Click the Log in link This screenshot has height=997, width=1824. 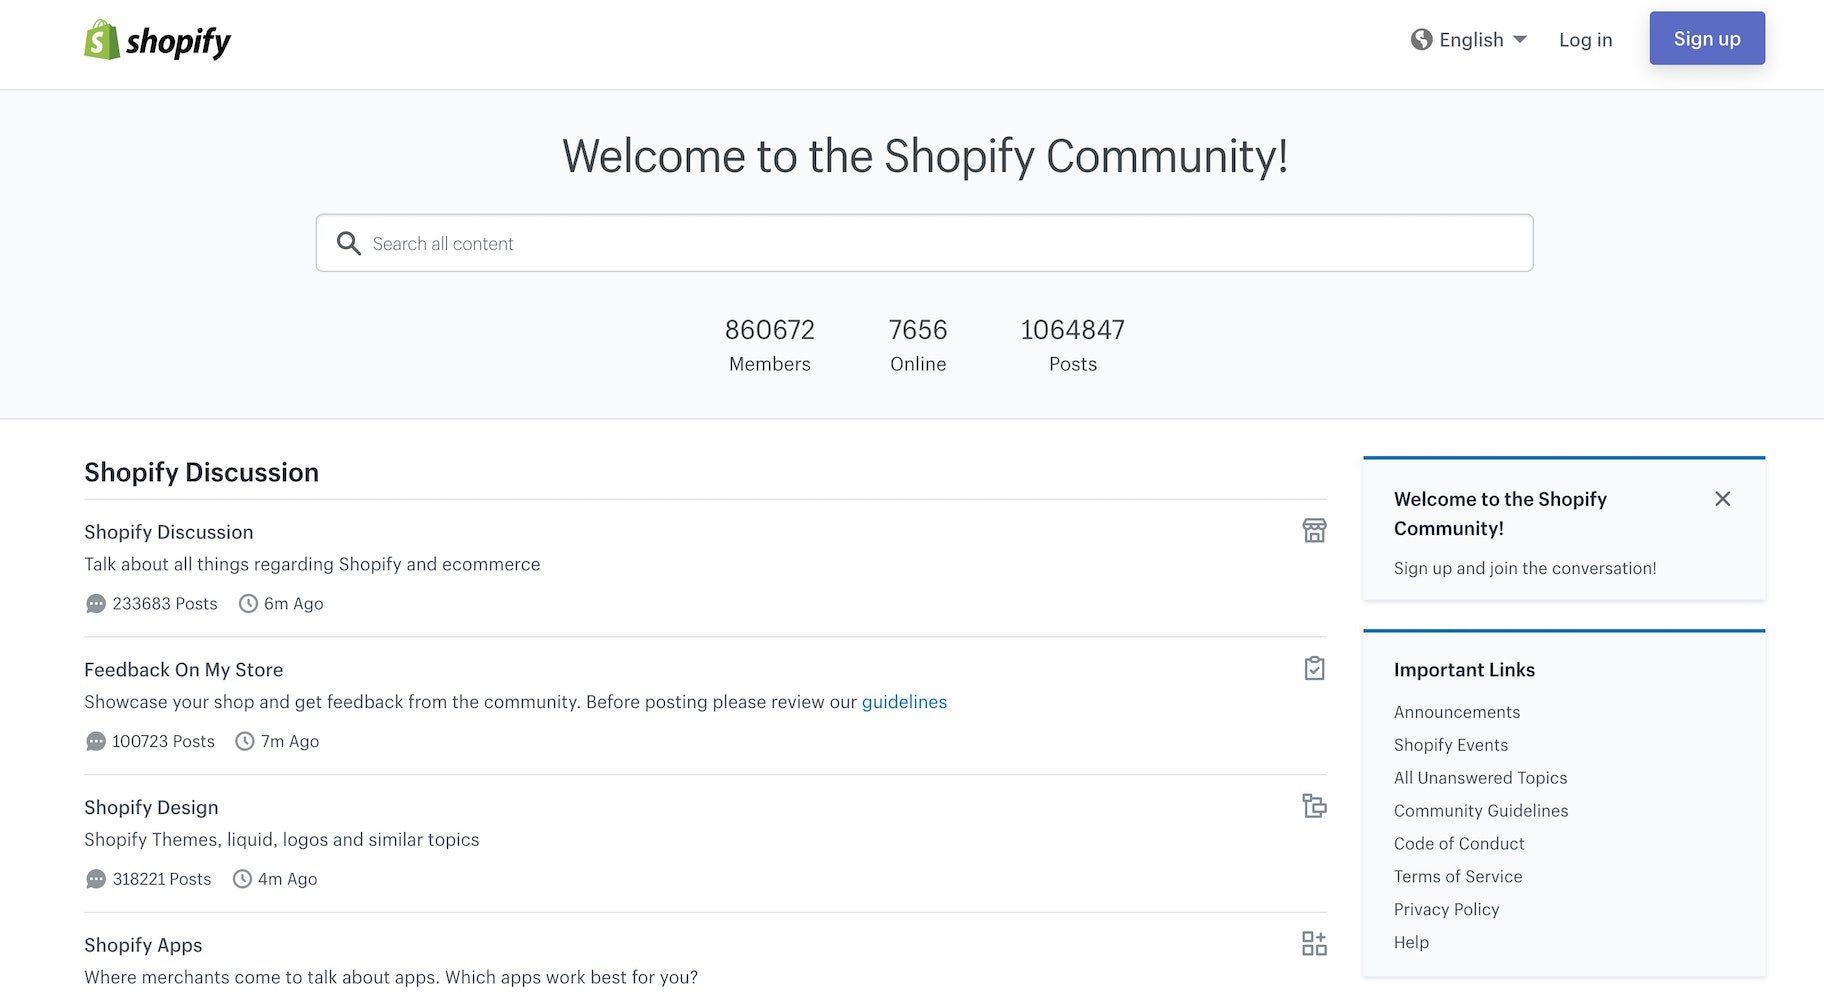tap(1585, 40)
